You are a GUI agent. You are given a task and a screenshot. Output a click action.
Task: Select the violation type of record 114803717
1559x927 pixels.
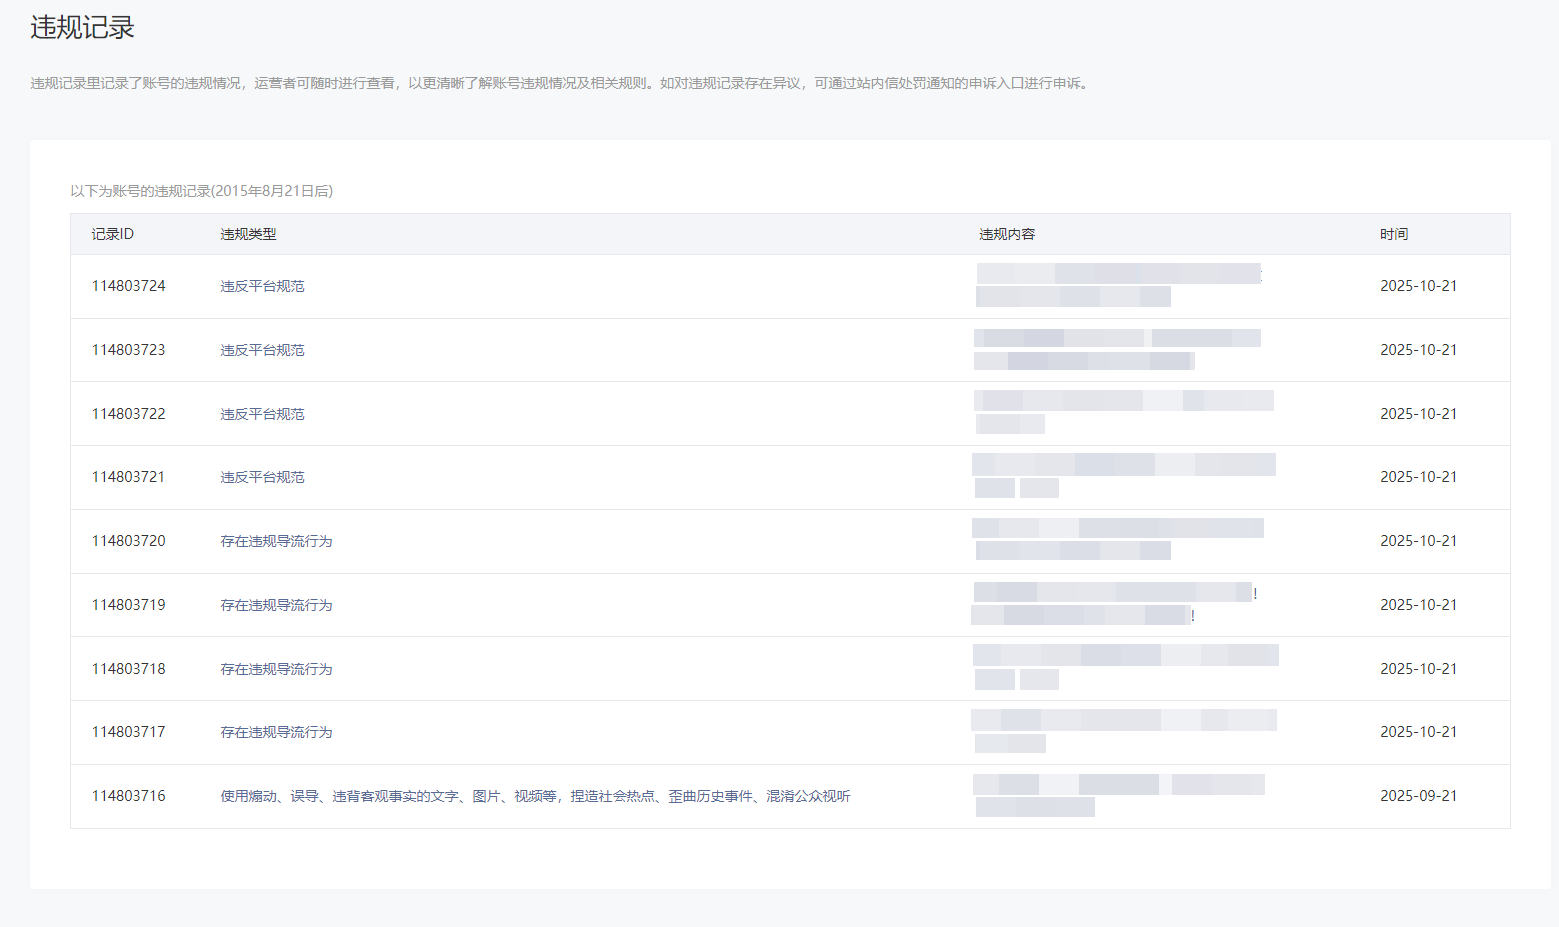(x=276, y=732)
